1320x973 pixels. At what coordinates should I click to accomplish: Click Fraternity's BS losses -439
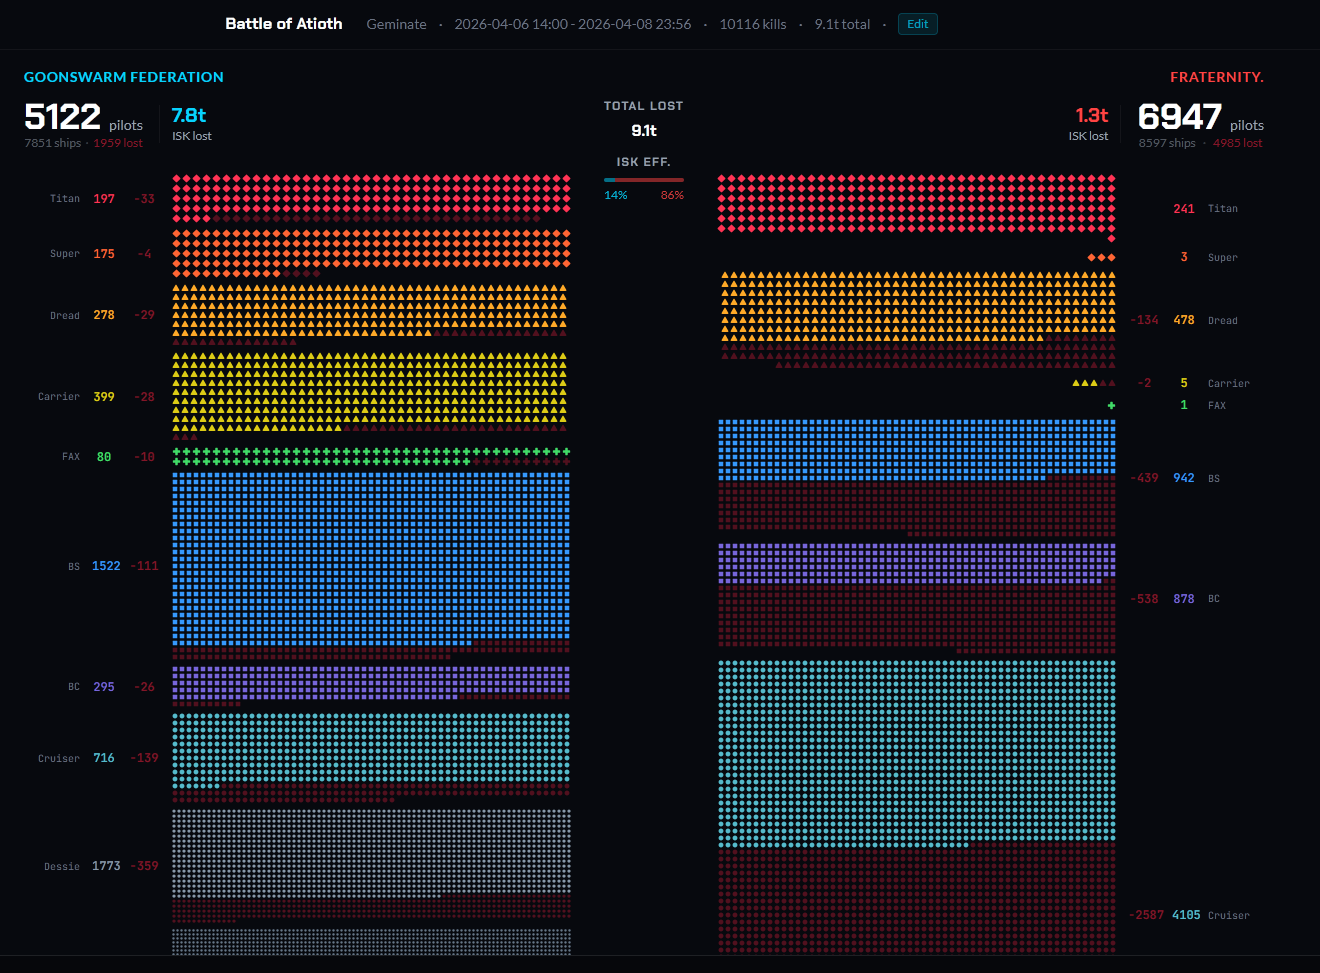pos(1145,478)
